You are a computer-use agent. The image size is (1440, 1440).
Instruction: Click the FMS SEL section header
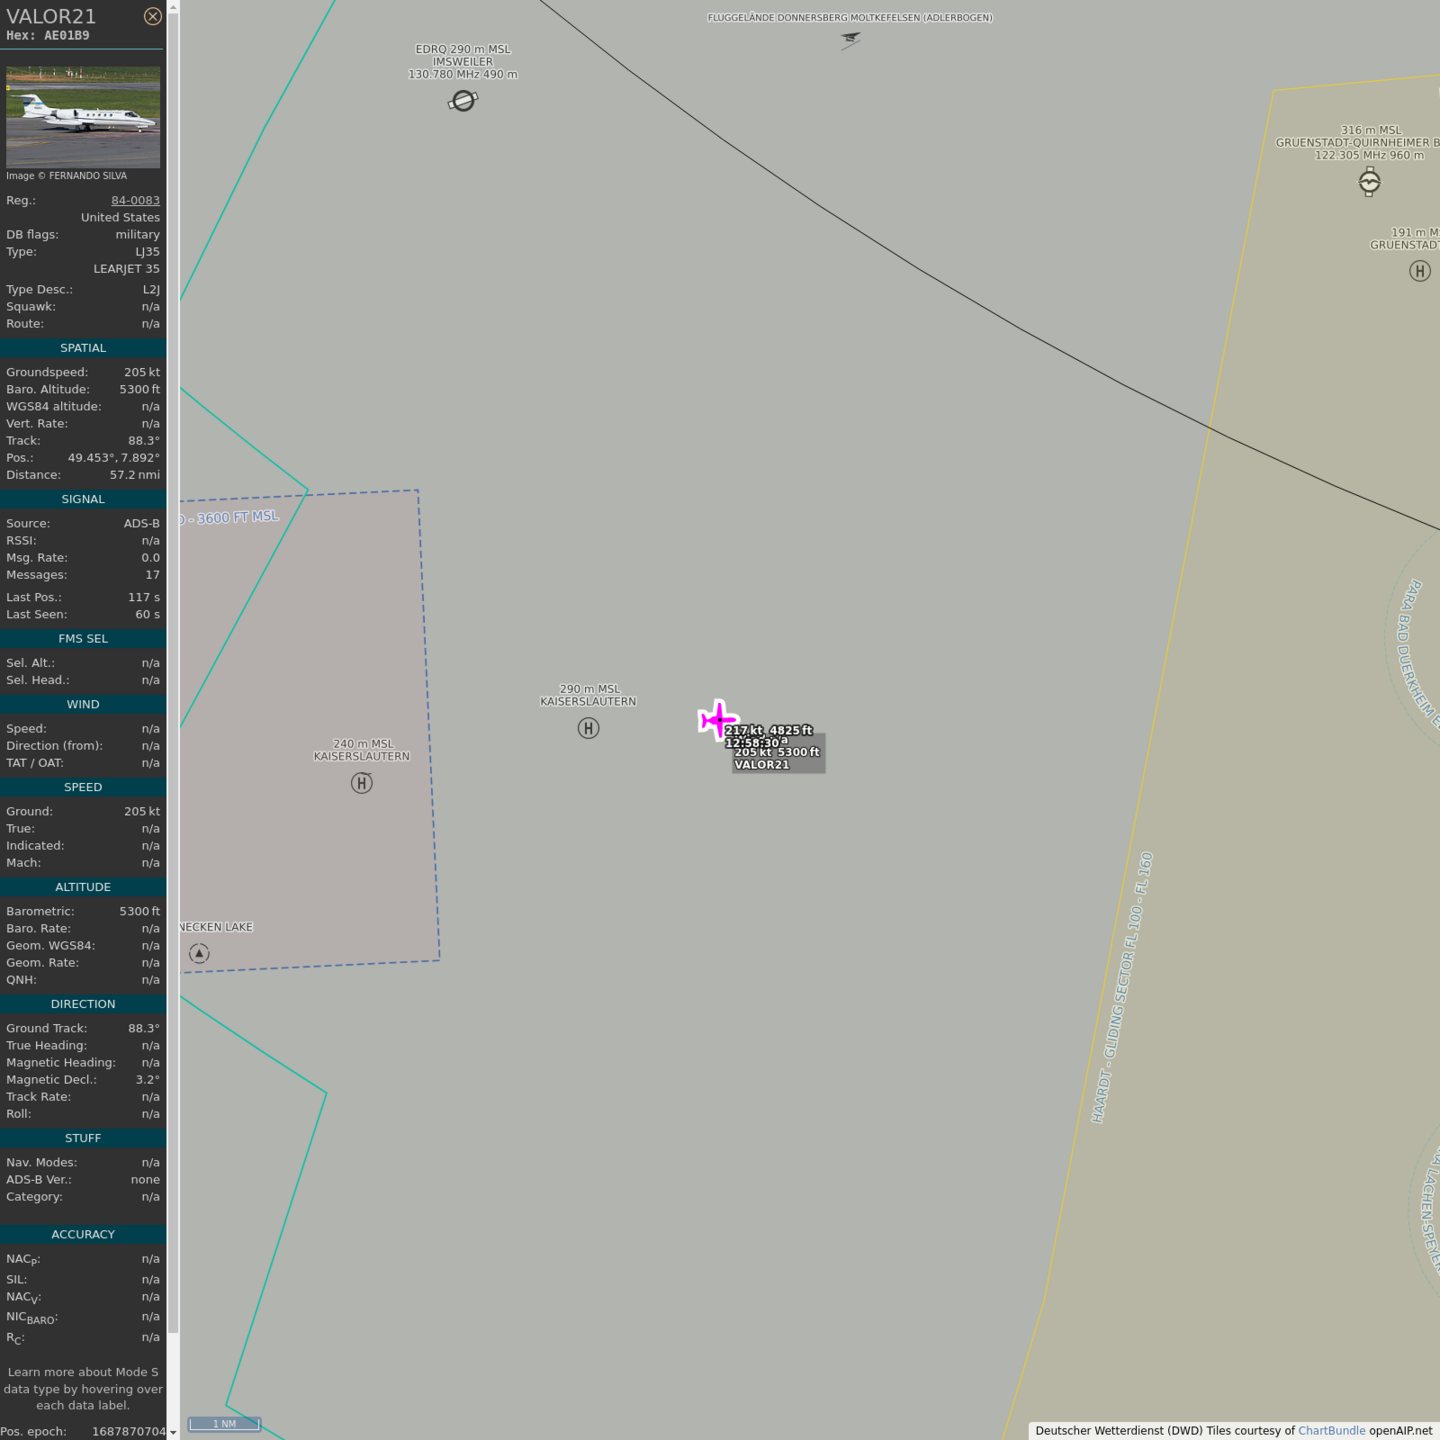tap(83, 638)
